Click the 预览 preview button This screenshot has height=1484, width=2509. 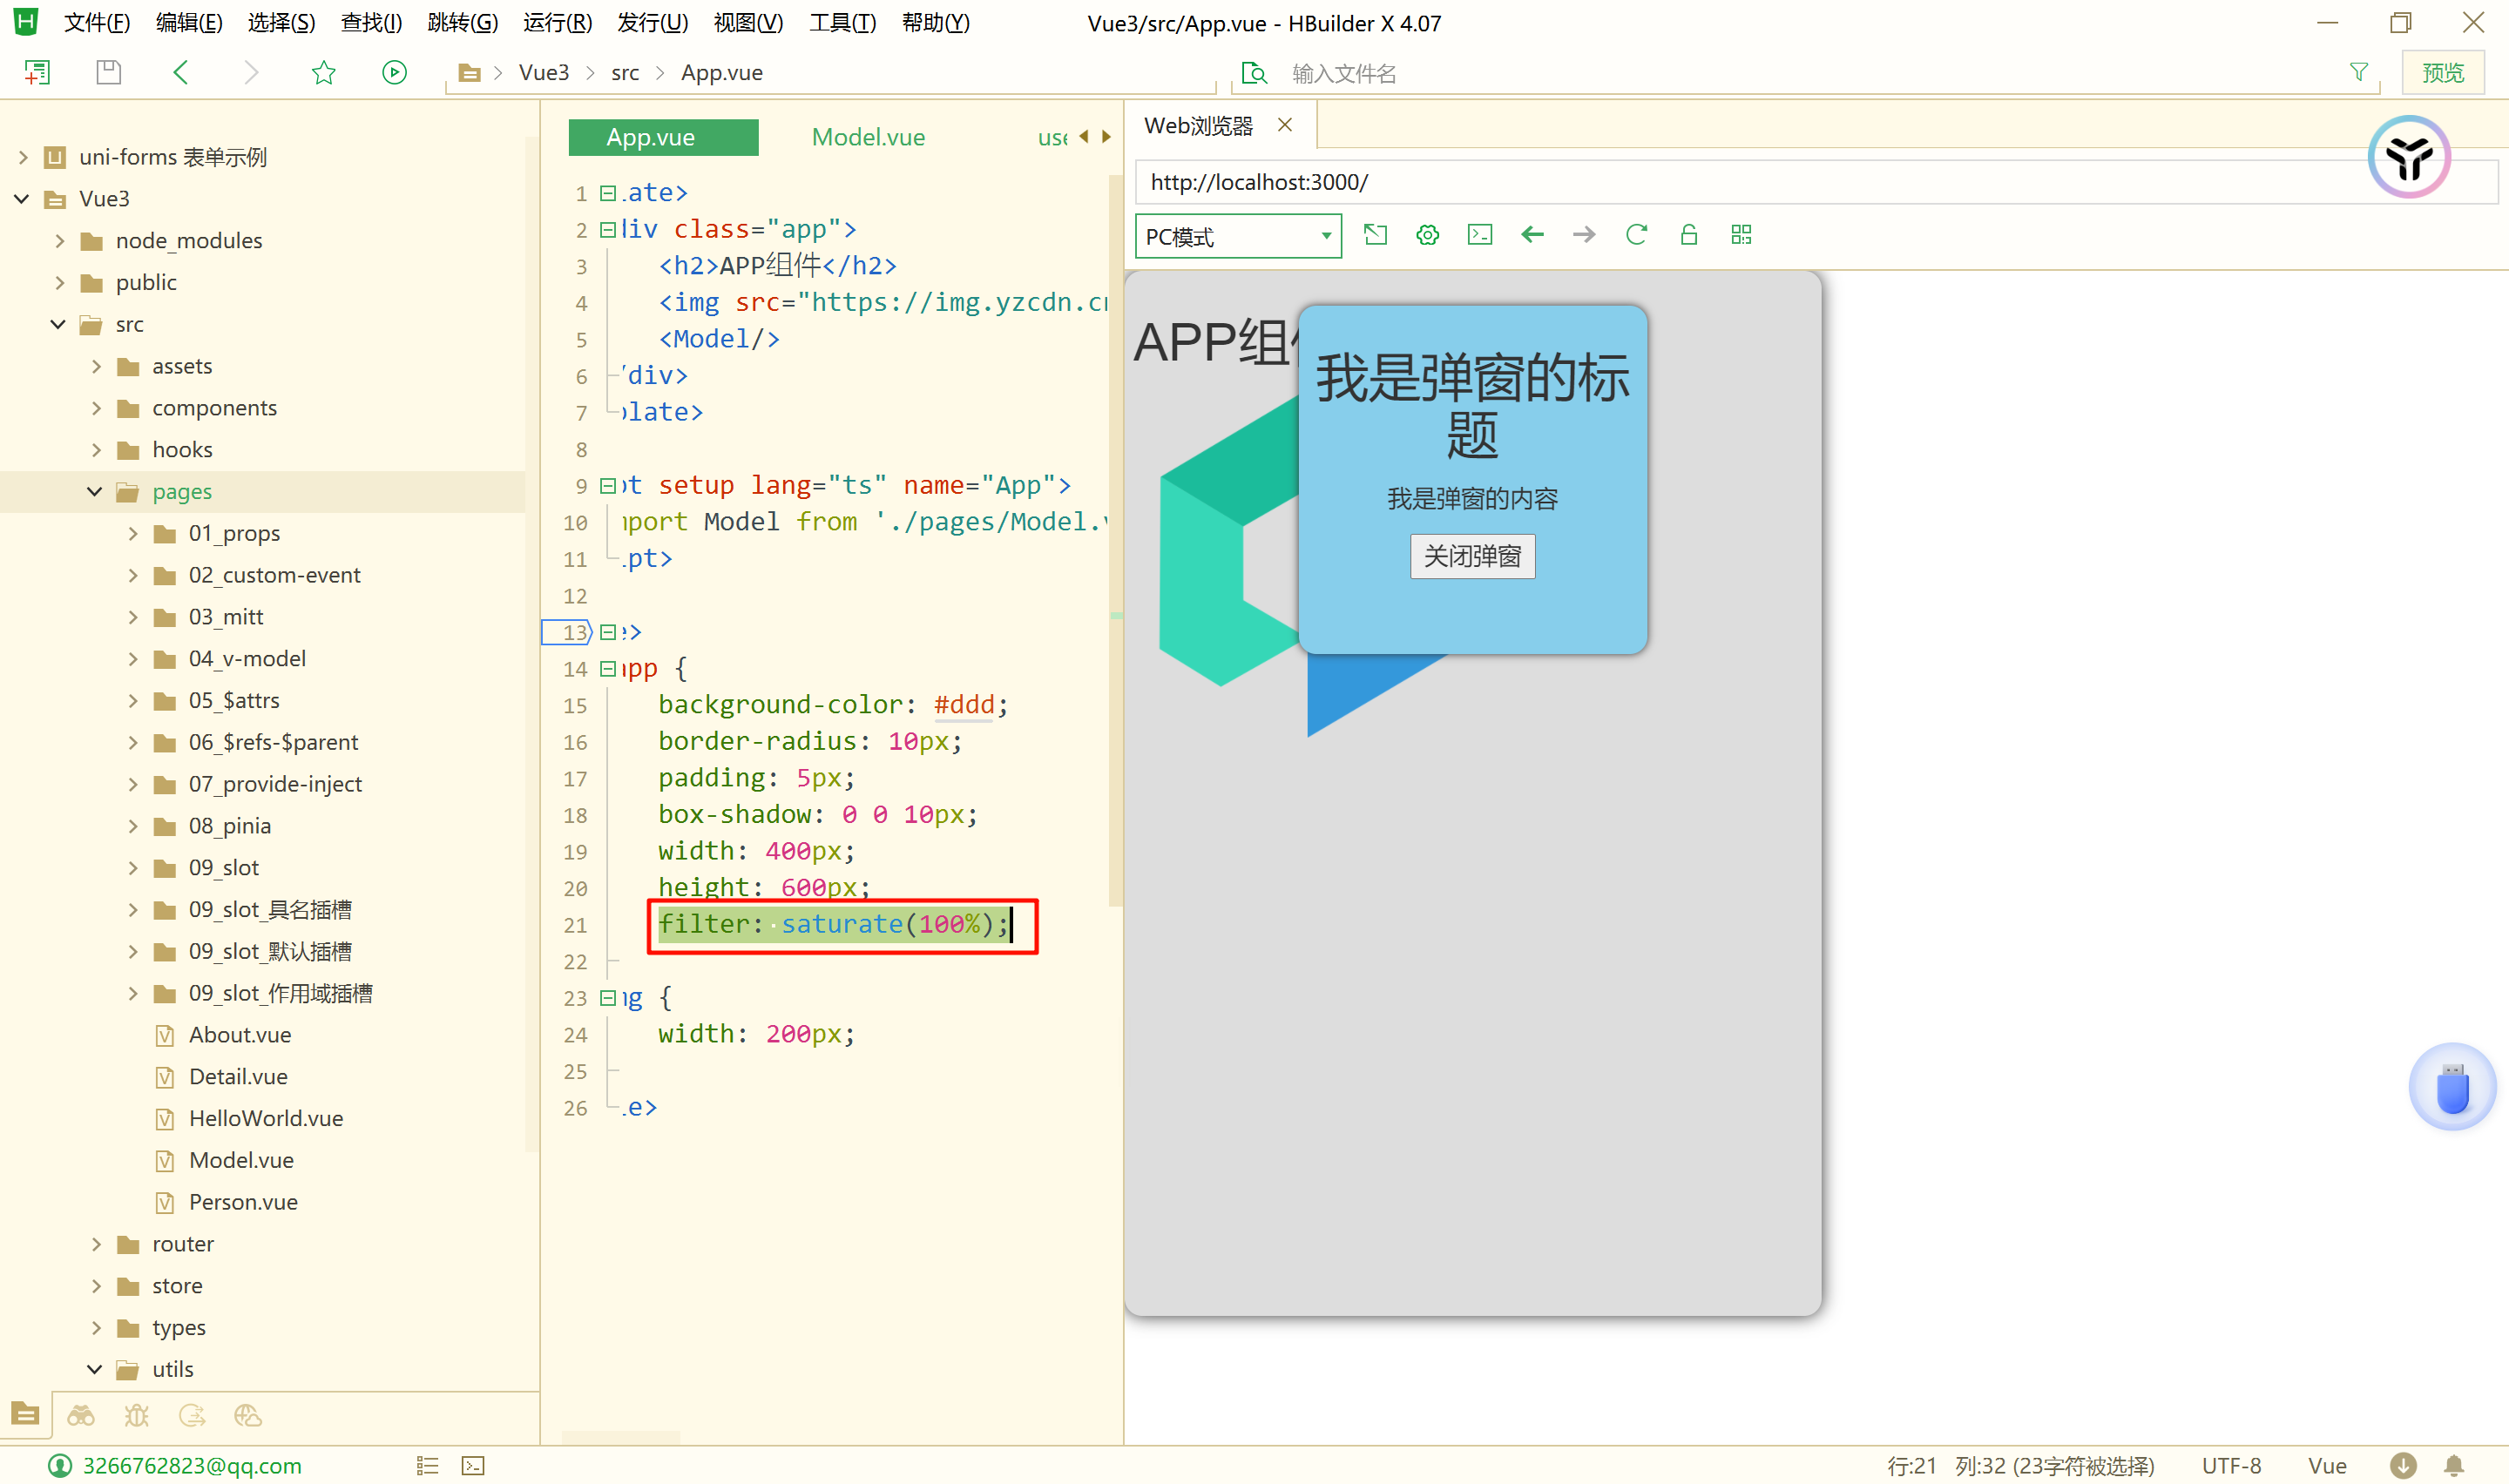[2442, 72]
